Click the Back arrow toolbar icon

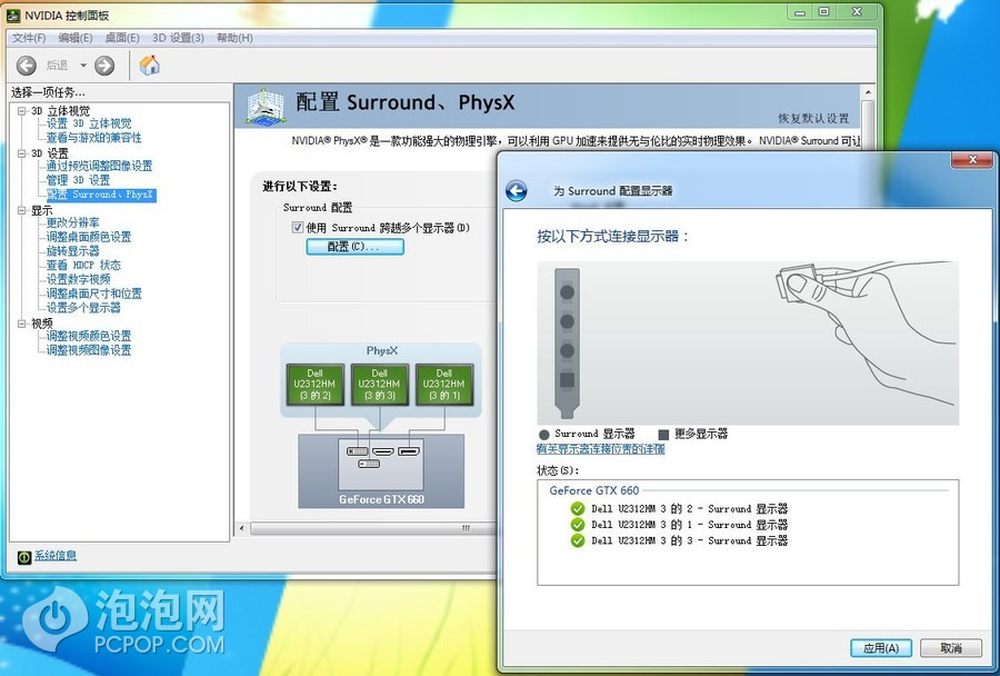[x=26, y=65]
